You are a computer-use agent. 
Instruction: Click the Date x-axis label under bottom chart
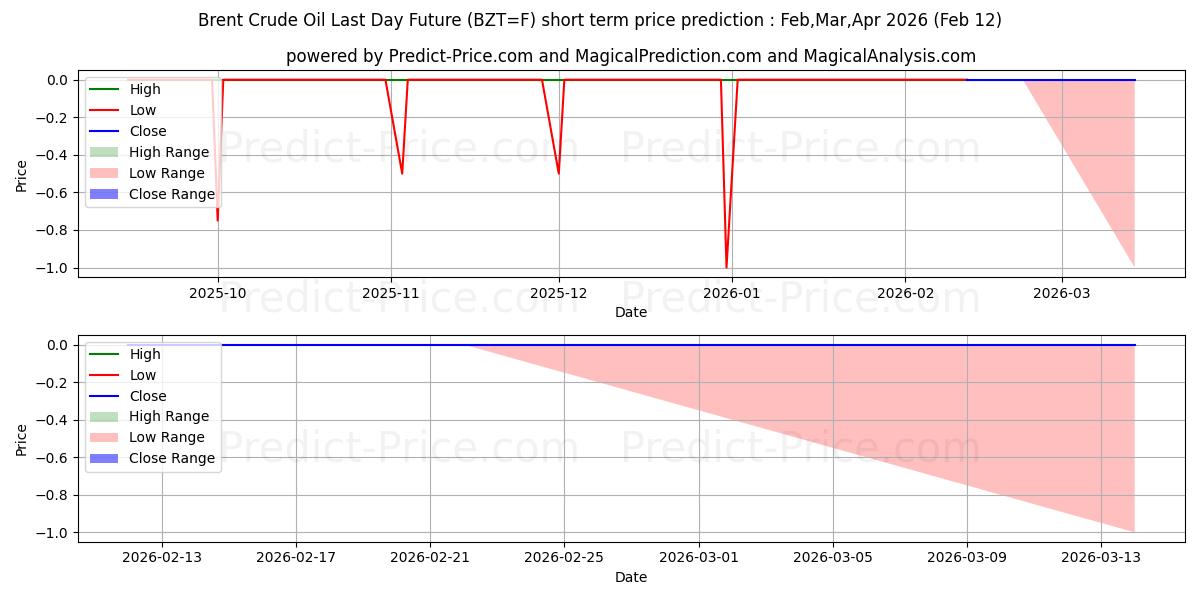coord(630,577)
